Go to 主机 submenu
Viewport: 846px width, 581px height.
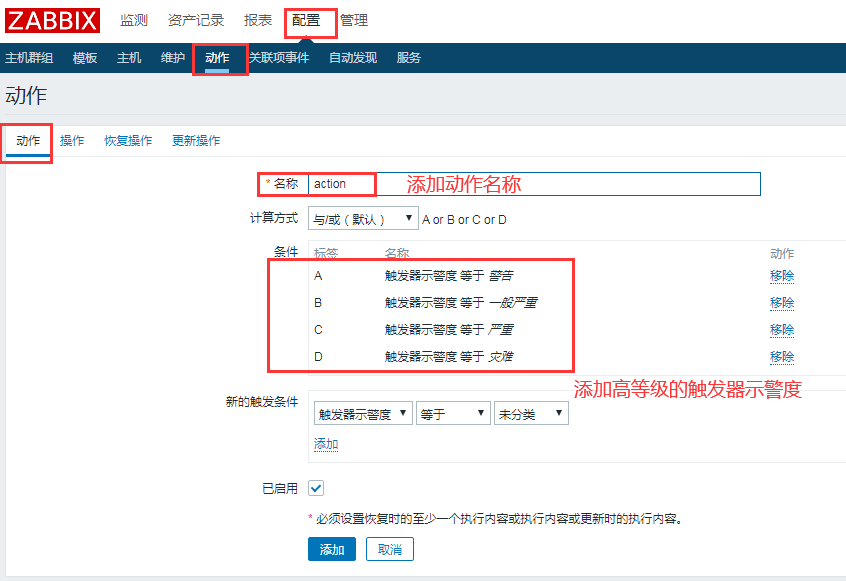coord(129,58)
